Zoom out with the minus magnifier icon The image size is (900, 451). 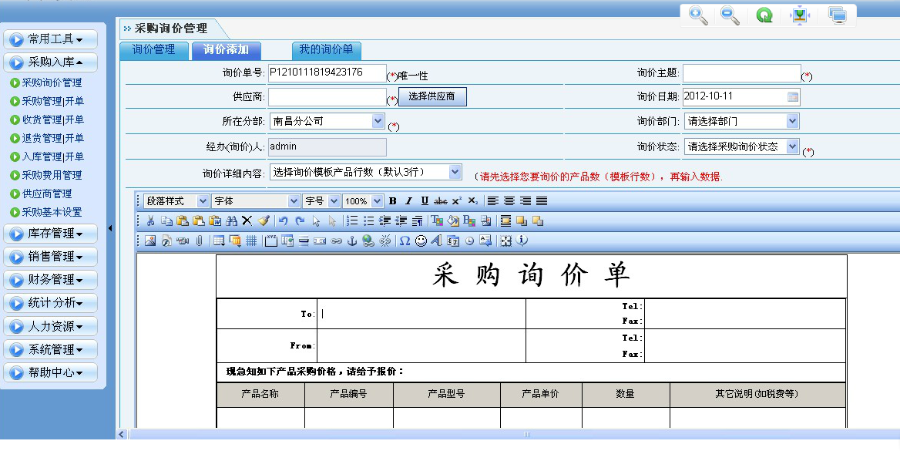pos(730,15)
